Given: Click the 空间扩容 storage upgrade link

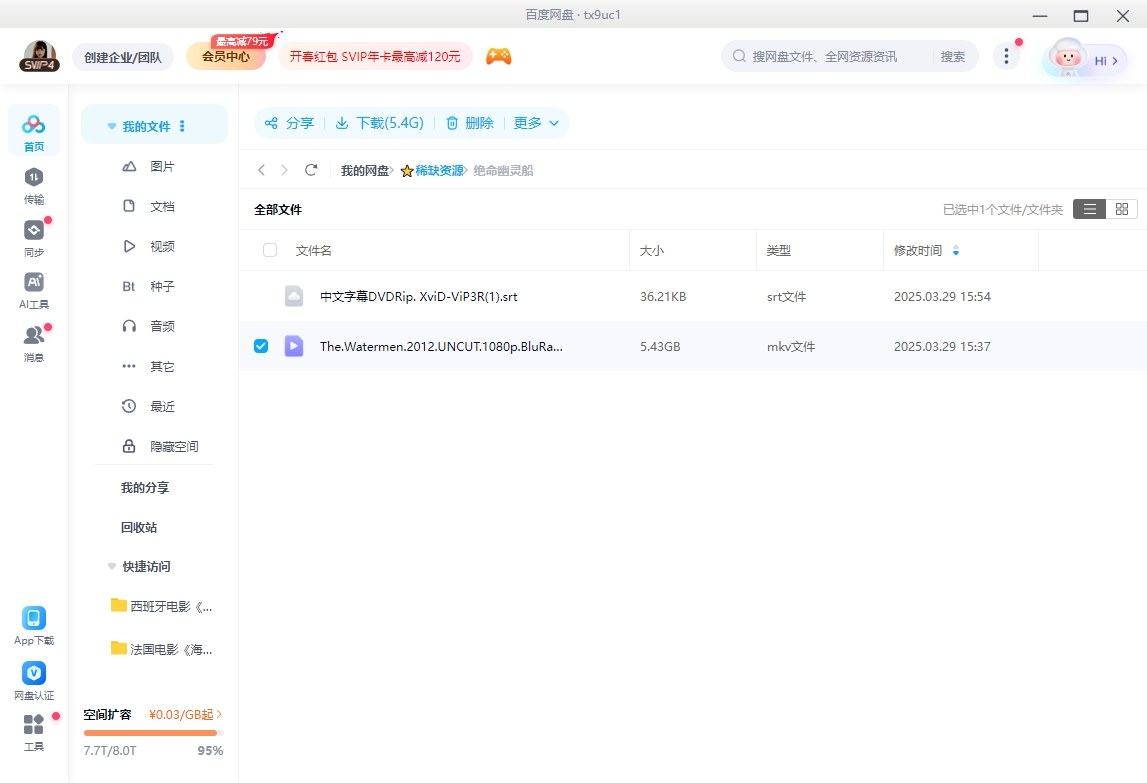Looking at the screenshot, I should coord(107,714).
